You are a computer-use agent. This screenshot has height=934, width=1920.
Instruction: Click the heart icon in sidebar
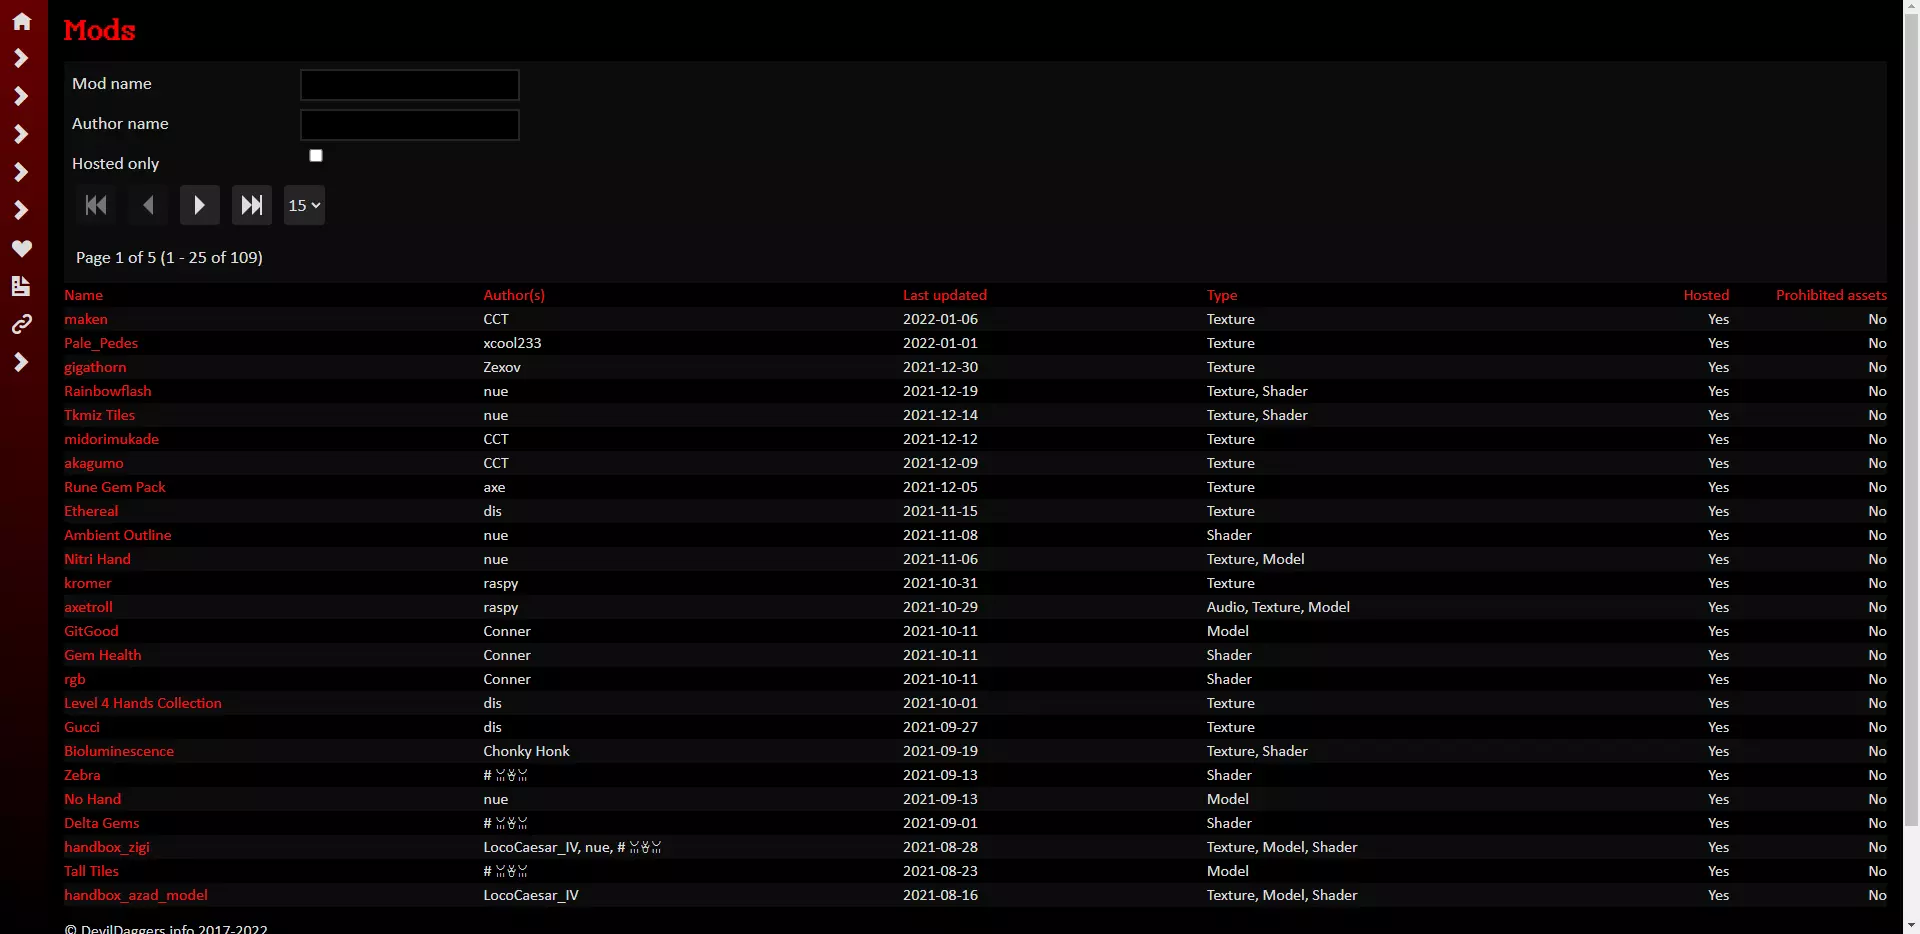coord(21,248)
